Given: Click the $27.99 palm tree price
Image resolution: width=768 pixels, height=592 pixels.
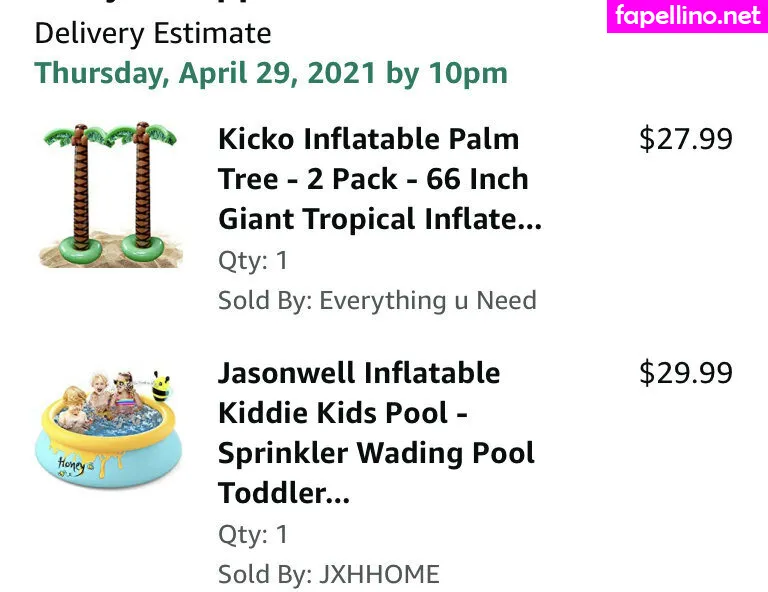Looking at the screenshot, I should (685, 139).
